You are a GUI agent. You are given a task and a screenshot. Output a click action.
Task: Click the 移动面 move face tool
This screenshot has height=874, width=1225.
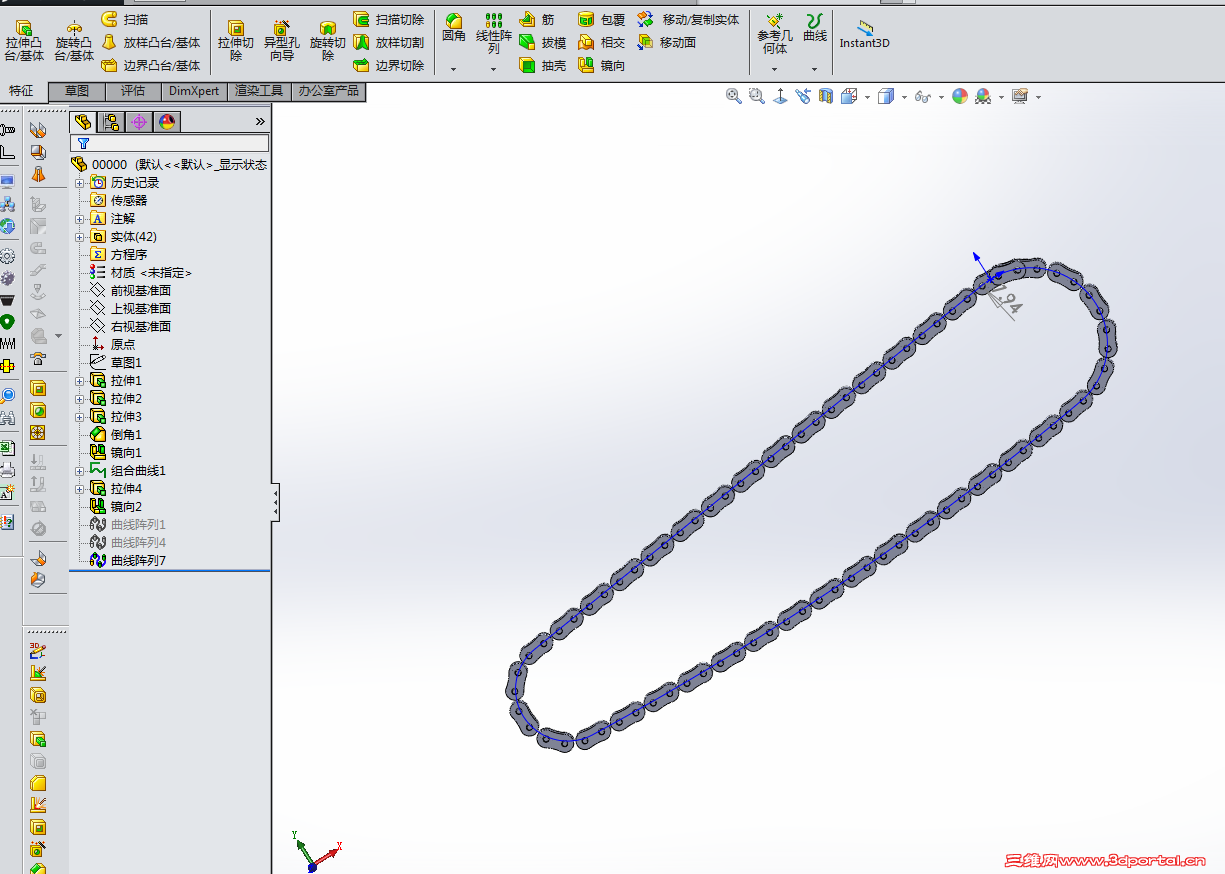[667, 42]
